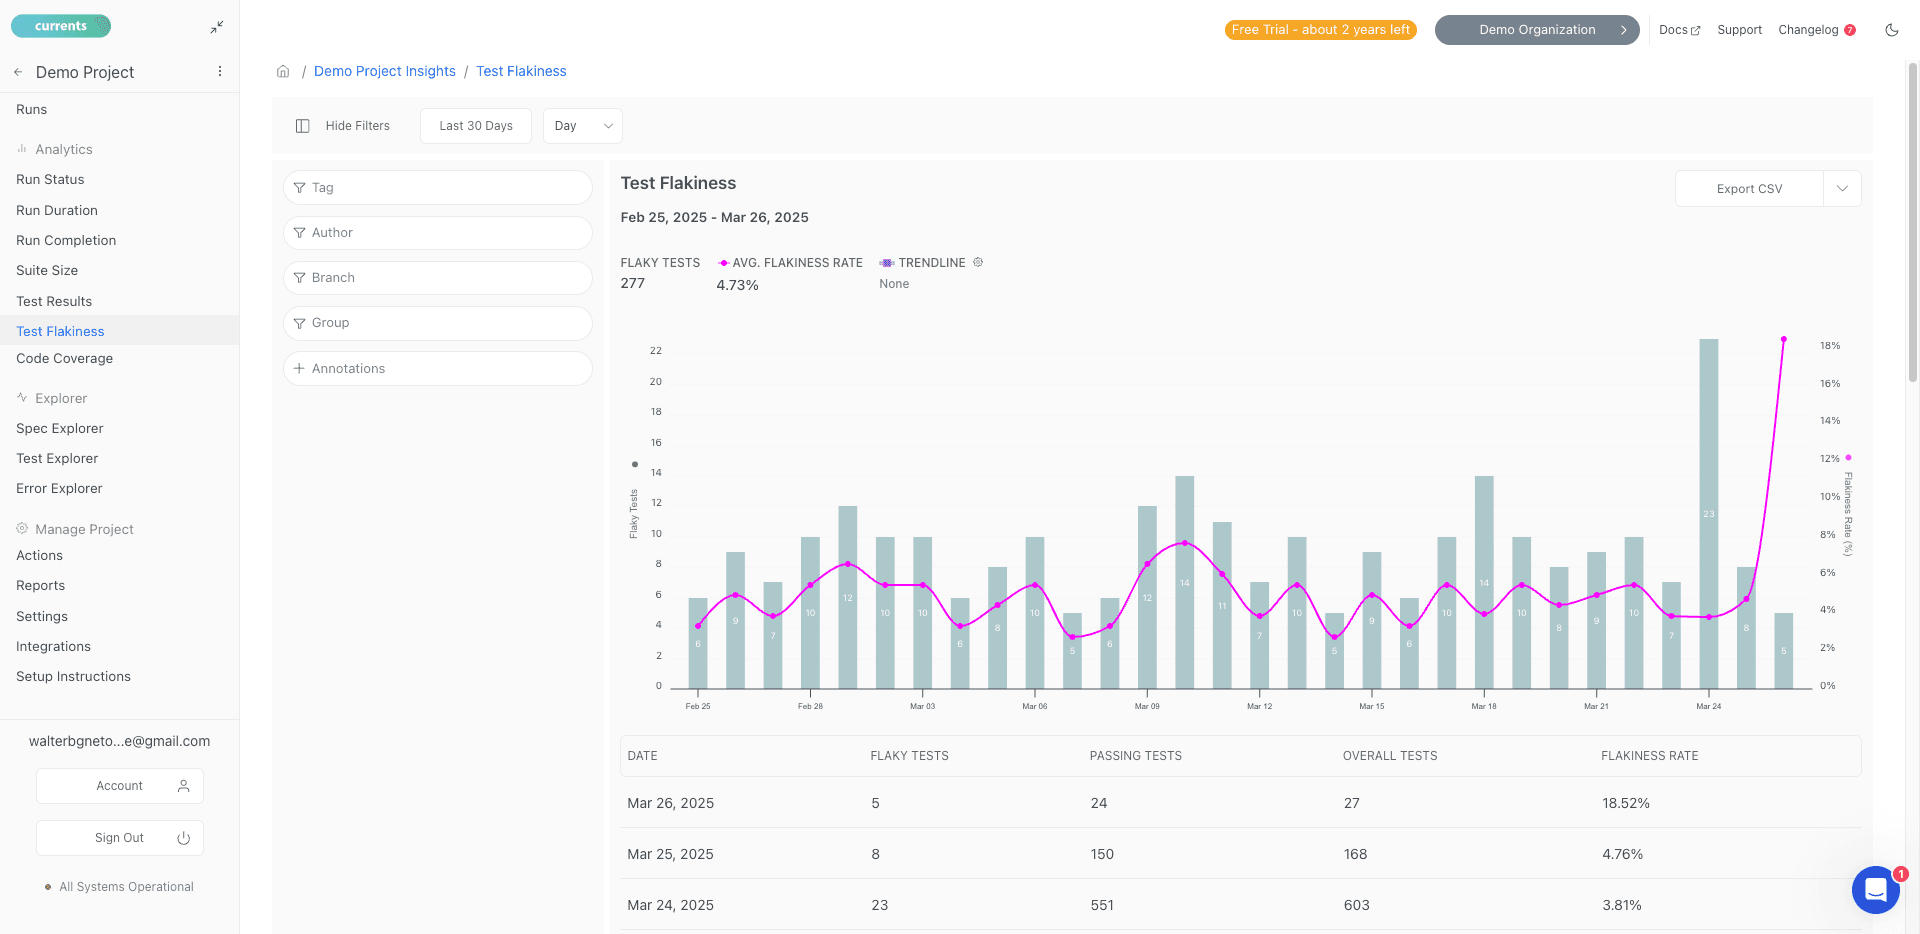Click the home icon in the breadcrumb
This screenshot has height=934, width=1920.
(283, 71)
